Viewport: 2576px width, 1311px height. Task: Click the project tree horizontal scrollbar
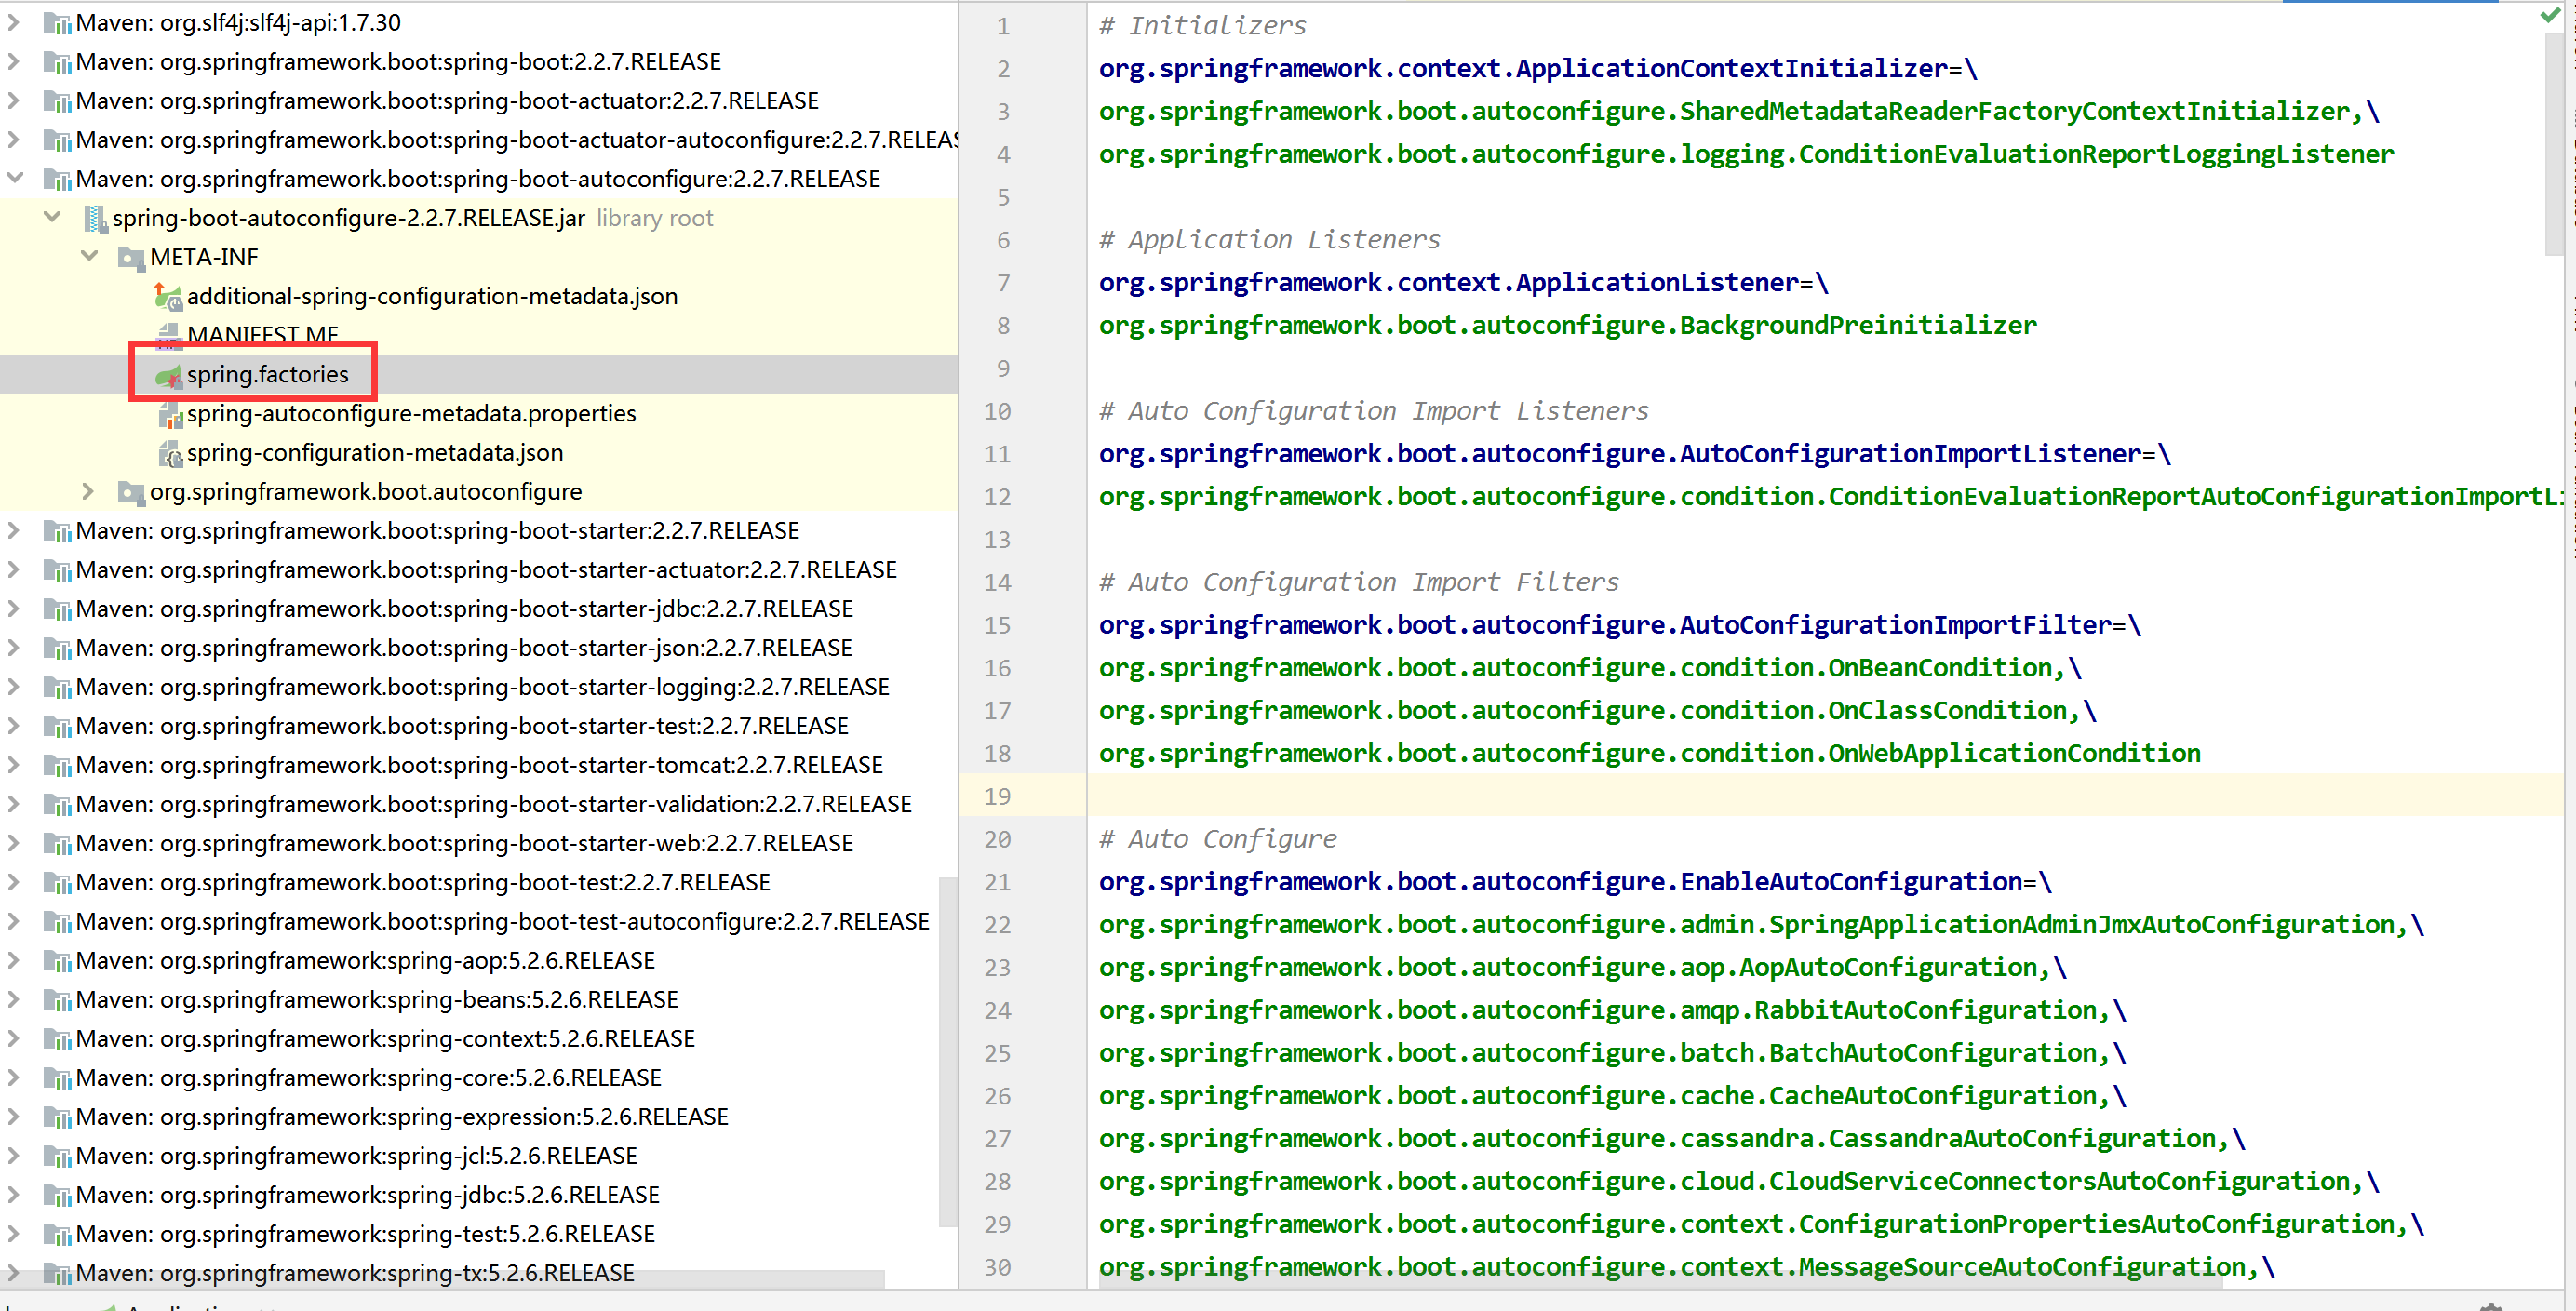(x=442, y=1279)
